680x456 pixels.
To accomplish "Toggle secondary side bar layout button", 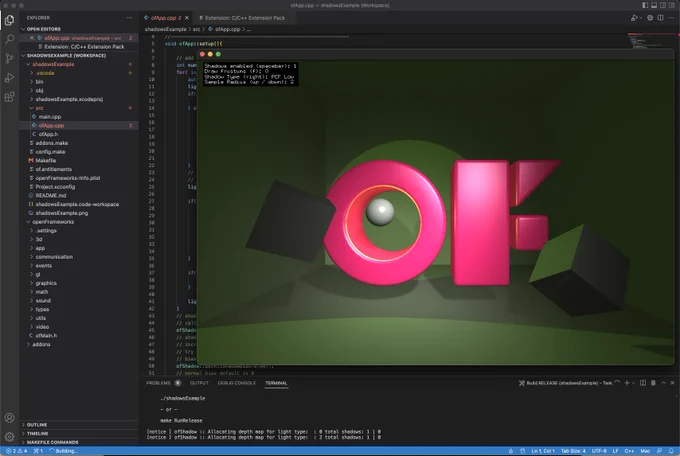I will point(663,5).
